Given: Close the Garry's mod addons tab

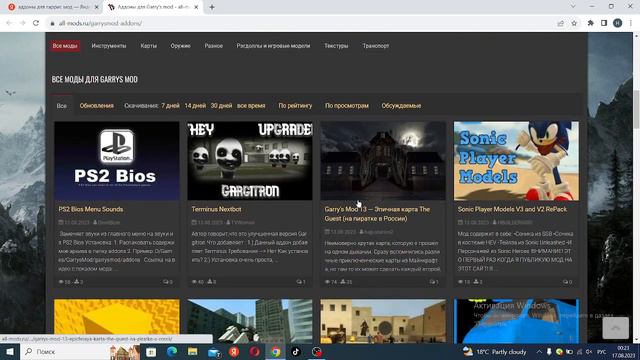Looking at the screenshot, I should pos(196,7).
